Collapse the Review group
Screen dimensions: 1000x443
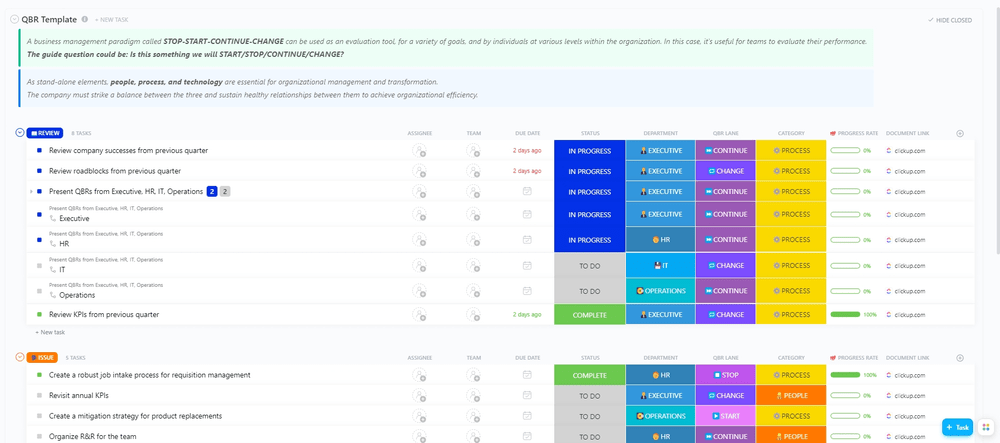[20, 132]
